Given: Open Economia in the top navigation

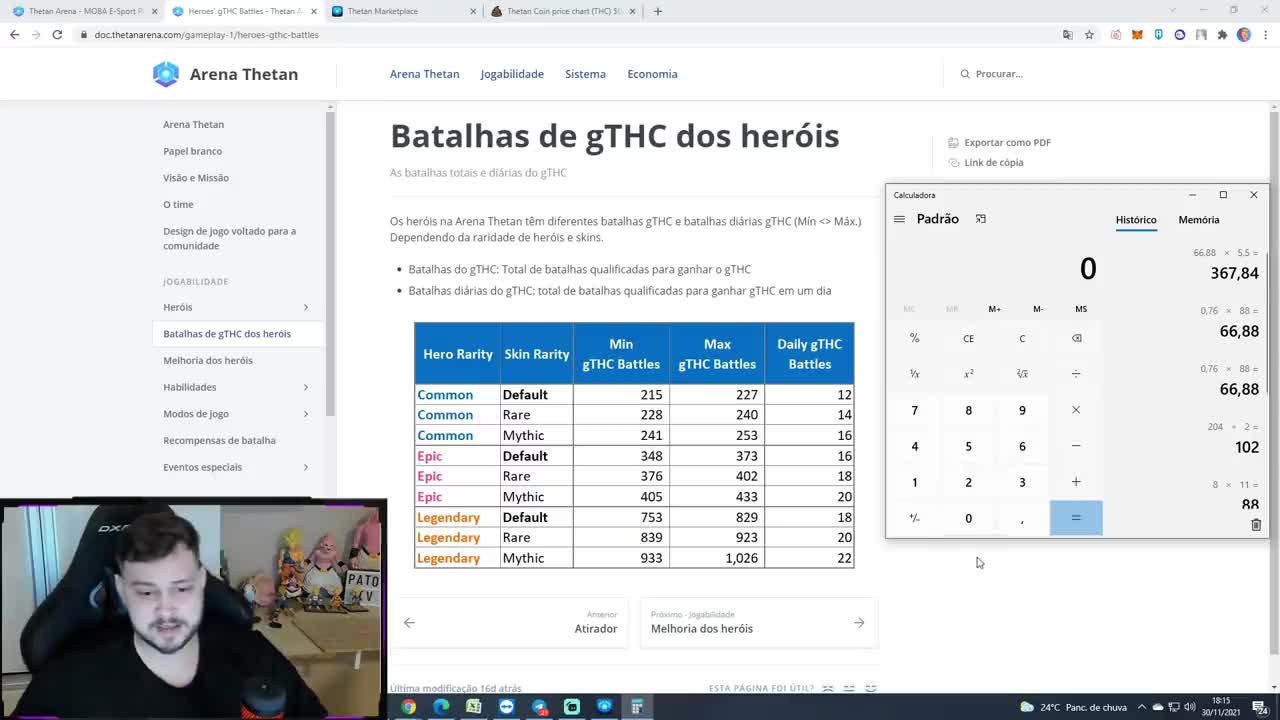Looking at the screenshot, I should point(652,74).
